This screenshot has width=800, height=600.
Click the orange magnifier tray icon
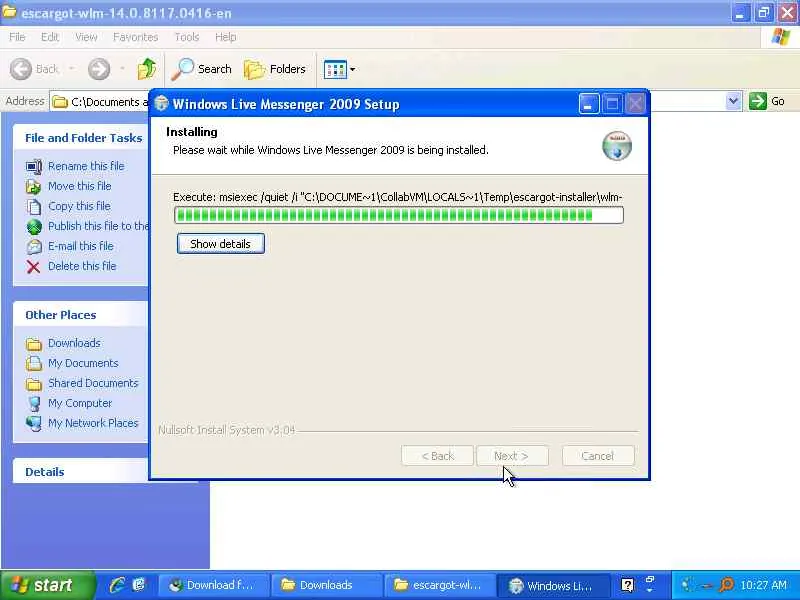(726, 585)
